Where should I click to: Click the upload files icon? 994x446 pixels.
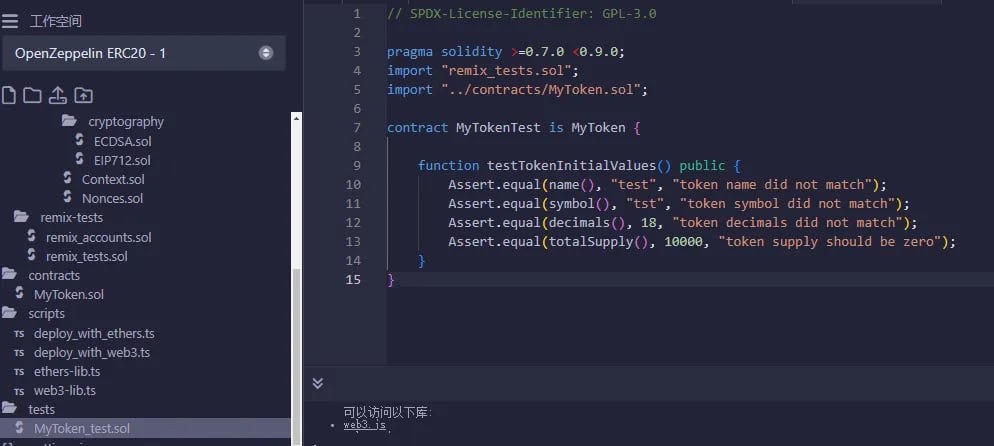[58, 96]
